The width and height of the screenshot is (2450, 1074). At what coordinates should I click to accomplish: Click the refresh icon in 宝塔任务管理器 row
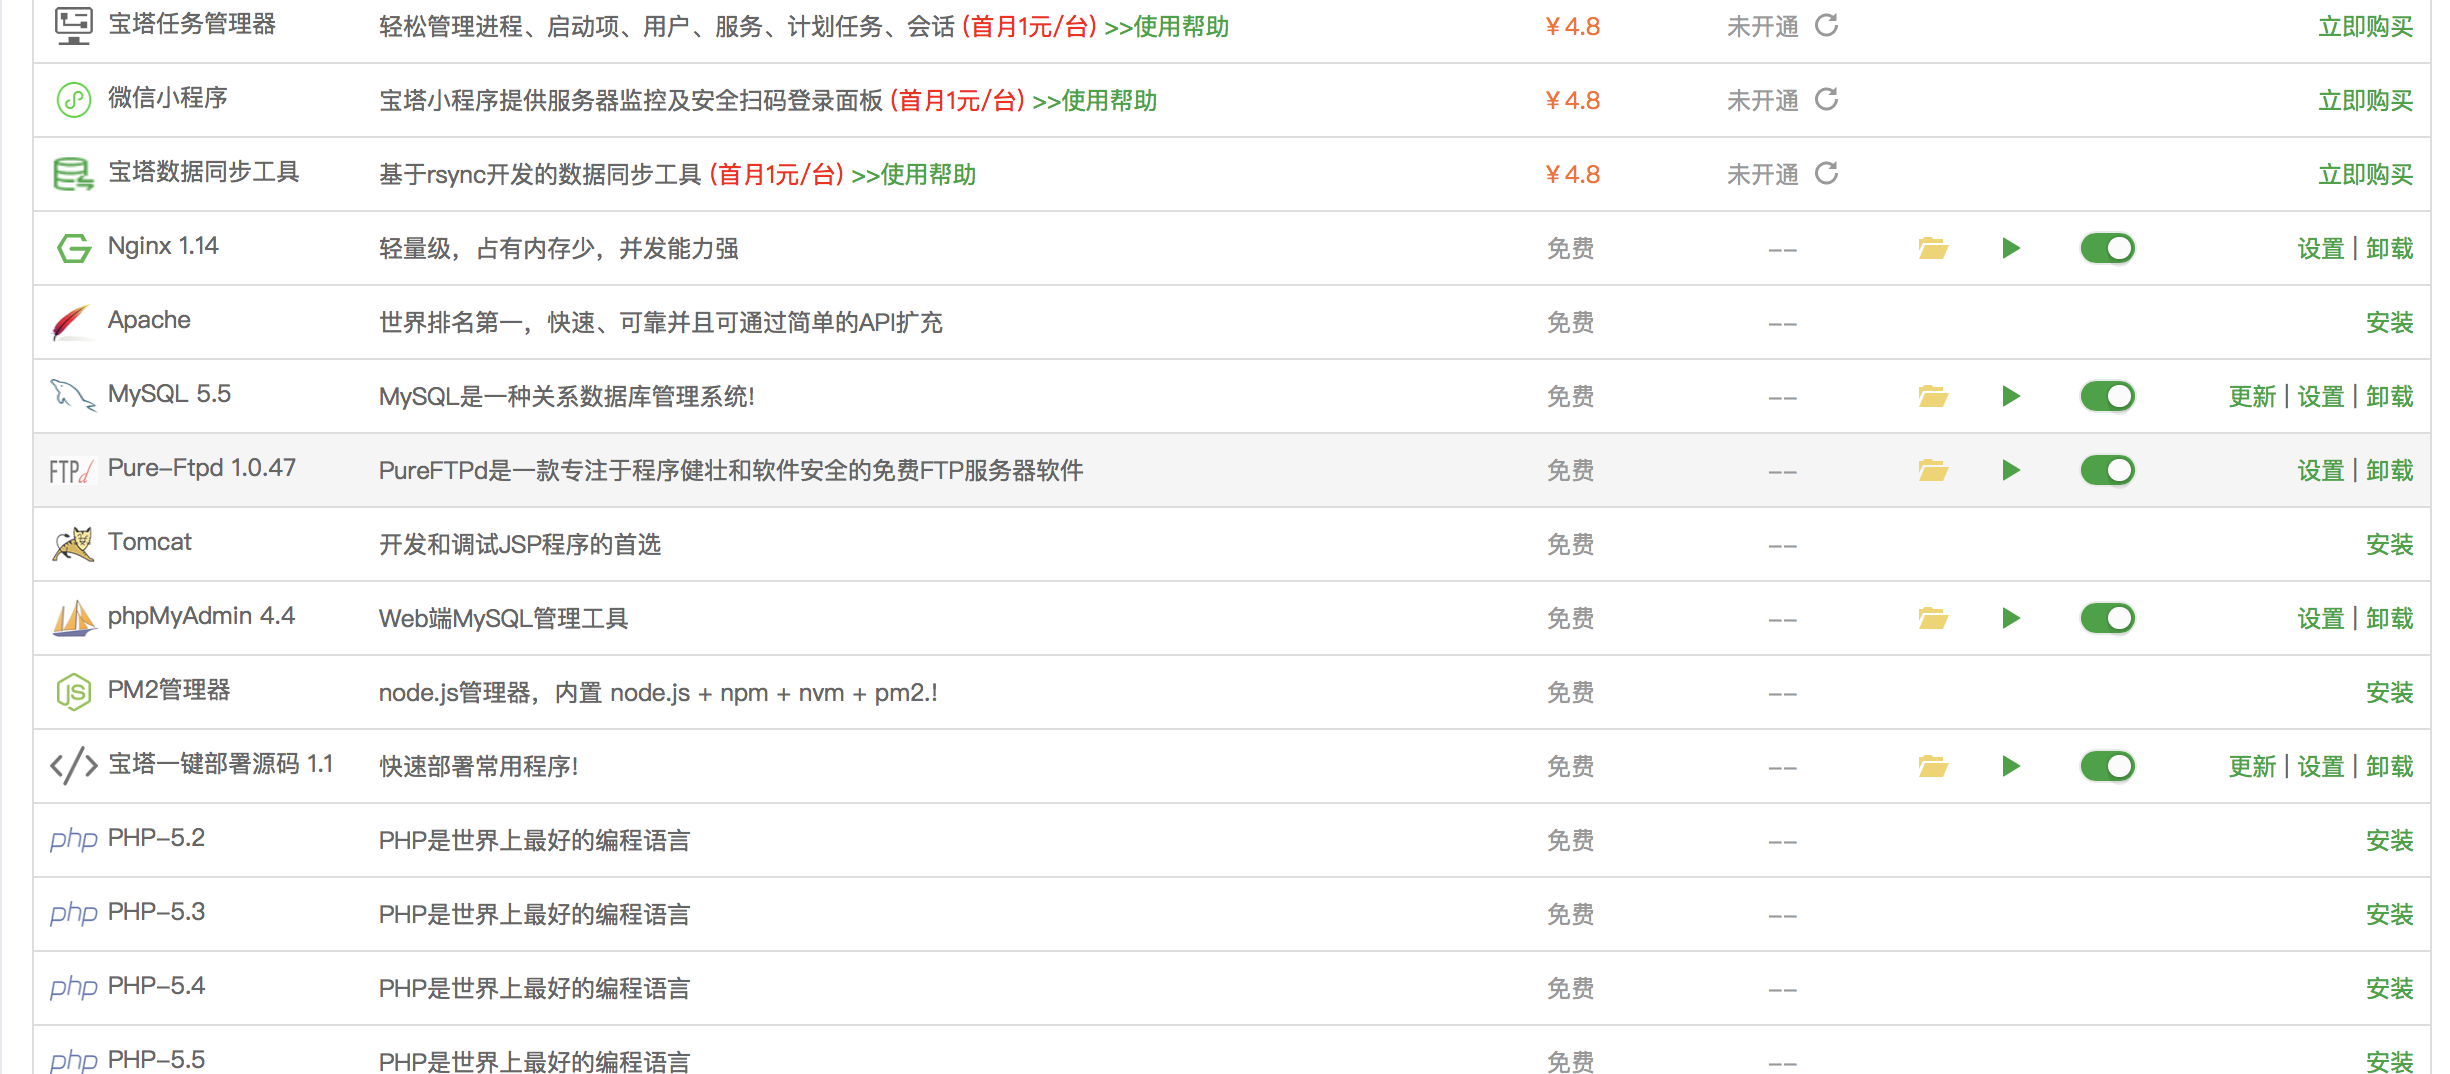tap(1826, 25)
